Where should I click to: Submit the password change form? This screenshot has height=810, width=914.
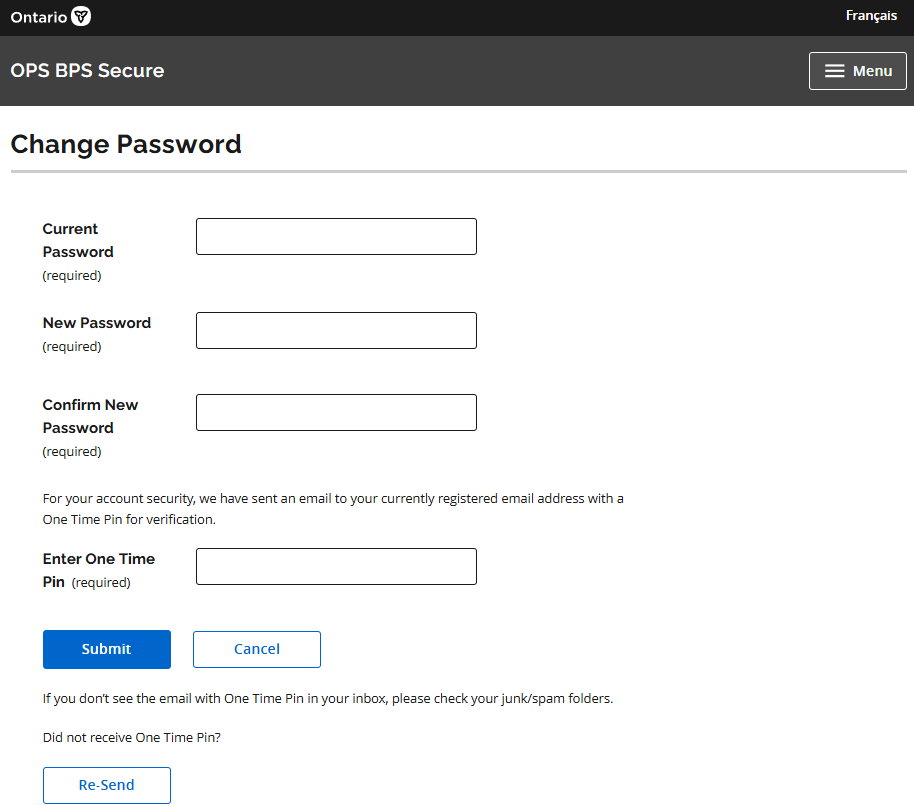106,649
